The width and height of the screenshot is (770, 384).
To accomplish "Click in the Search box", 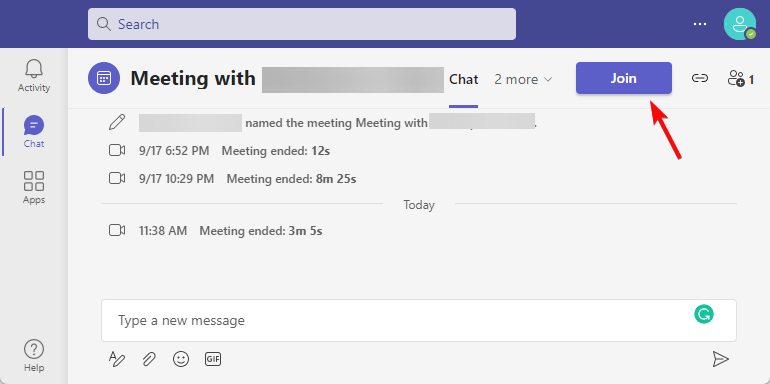I will point(302,24).
